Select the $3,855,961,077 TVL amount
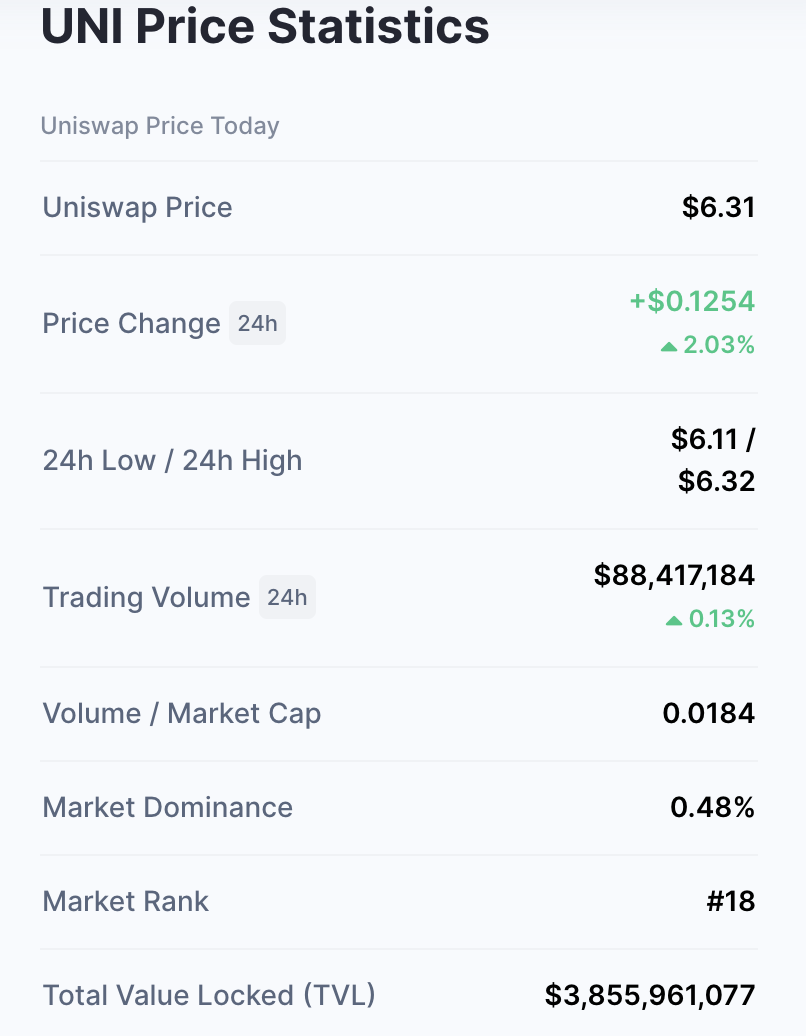Image resolution: width=806 pixels, height=1036 pixels. 649,995
